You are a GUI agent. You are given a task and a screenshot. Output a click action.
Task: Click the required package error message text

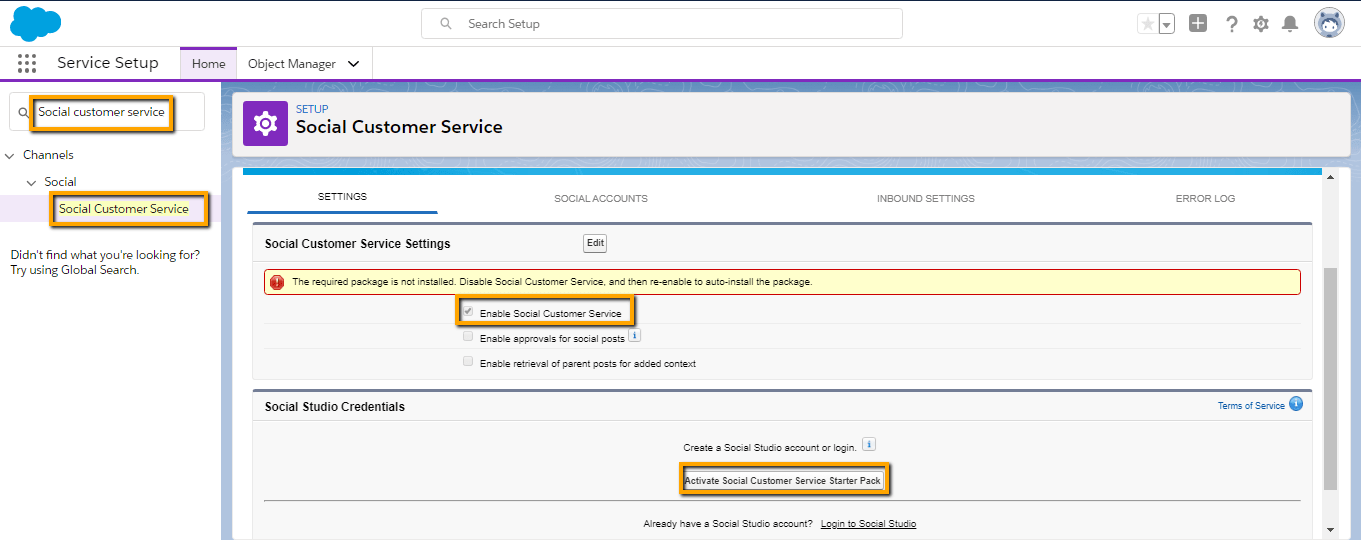click(552, 282)
